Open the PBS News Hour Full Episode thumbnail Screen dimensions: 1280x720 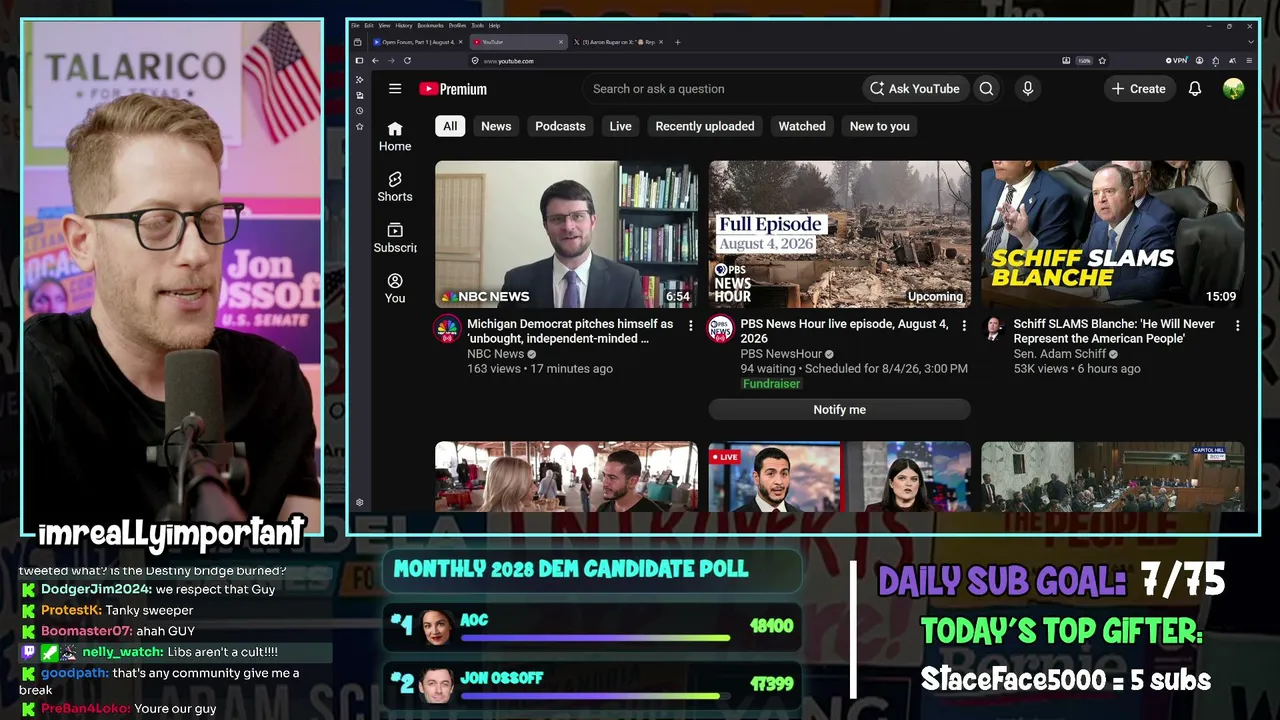coord(840,234)
